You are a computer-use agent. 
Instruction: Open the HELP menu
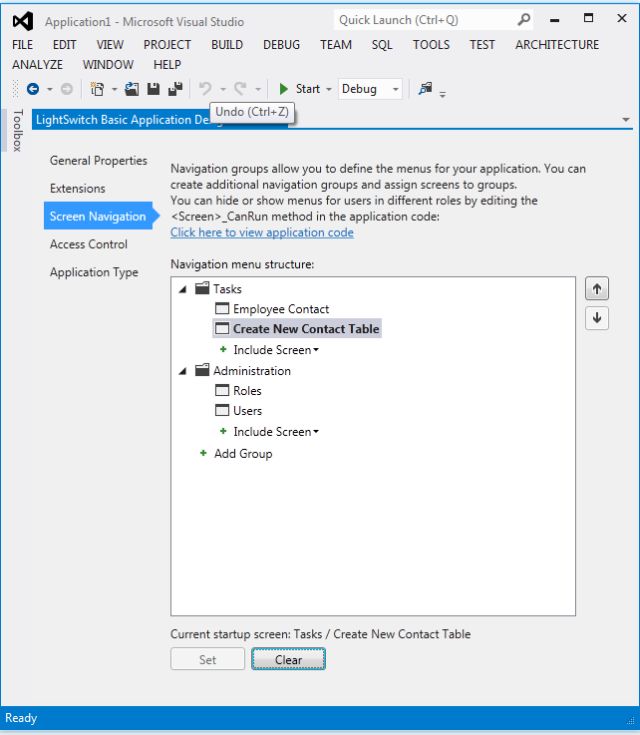167,64
